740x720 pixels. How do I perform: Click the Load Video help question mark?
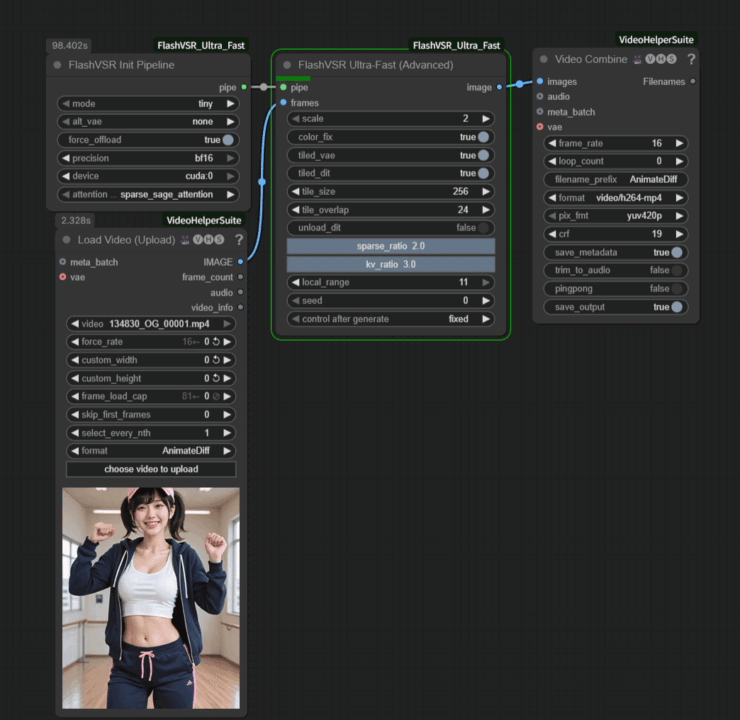click(x=239, y=240)
